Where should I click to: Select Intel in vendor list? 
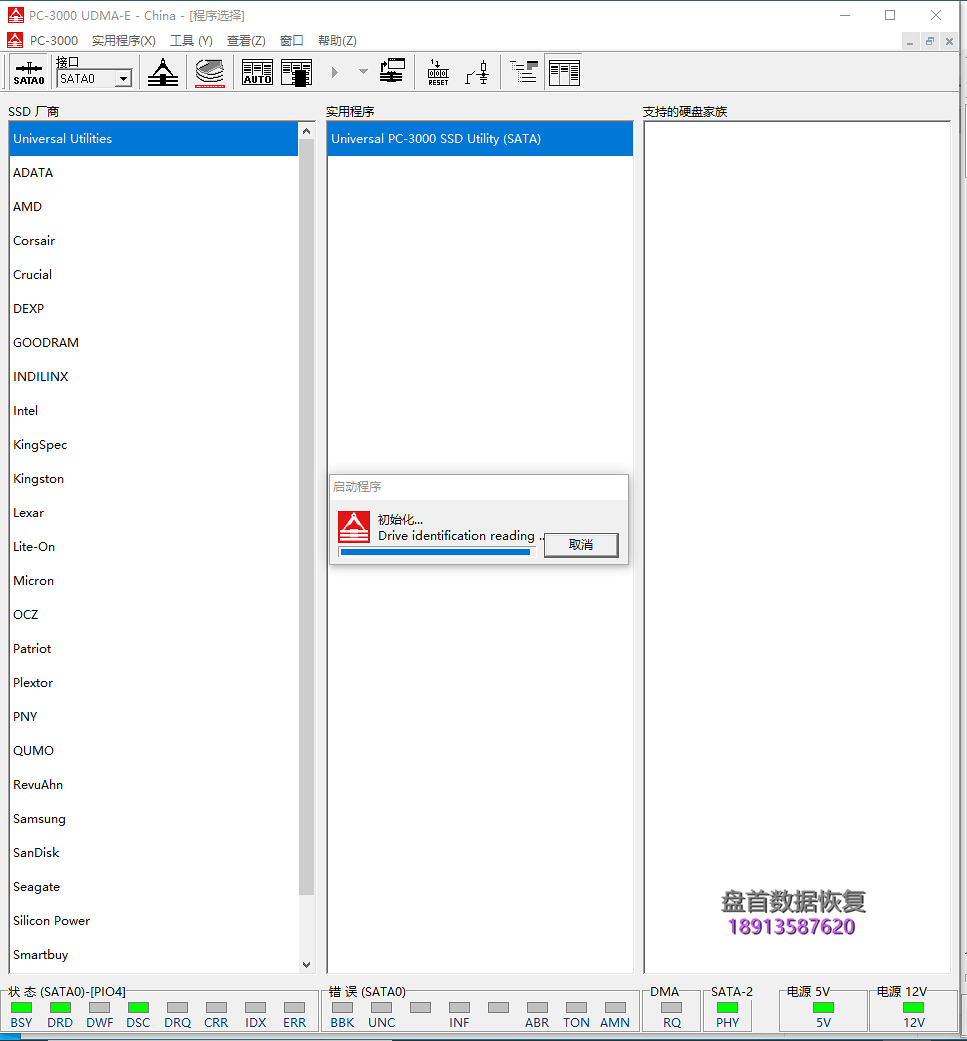coord(153,410)
